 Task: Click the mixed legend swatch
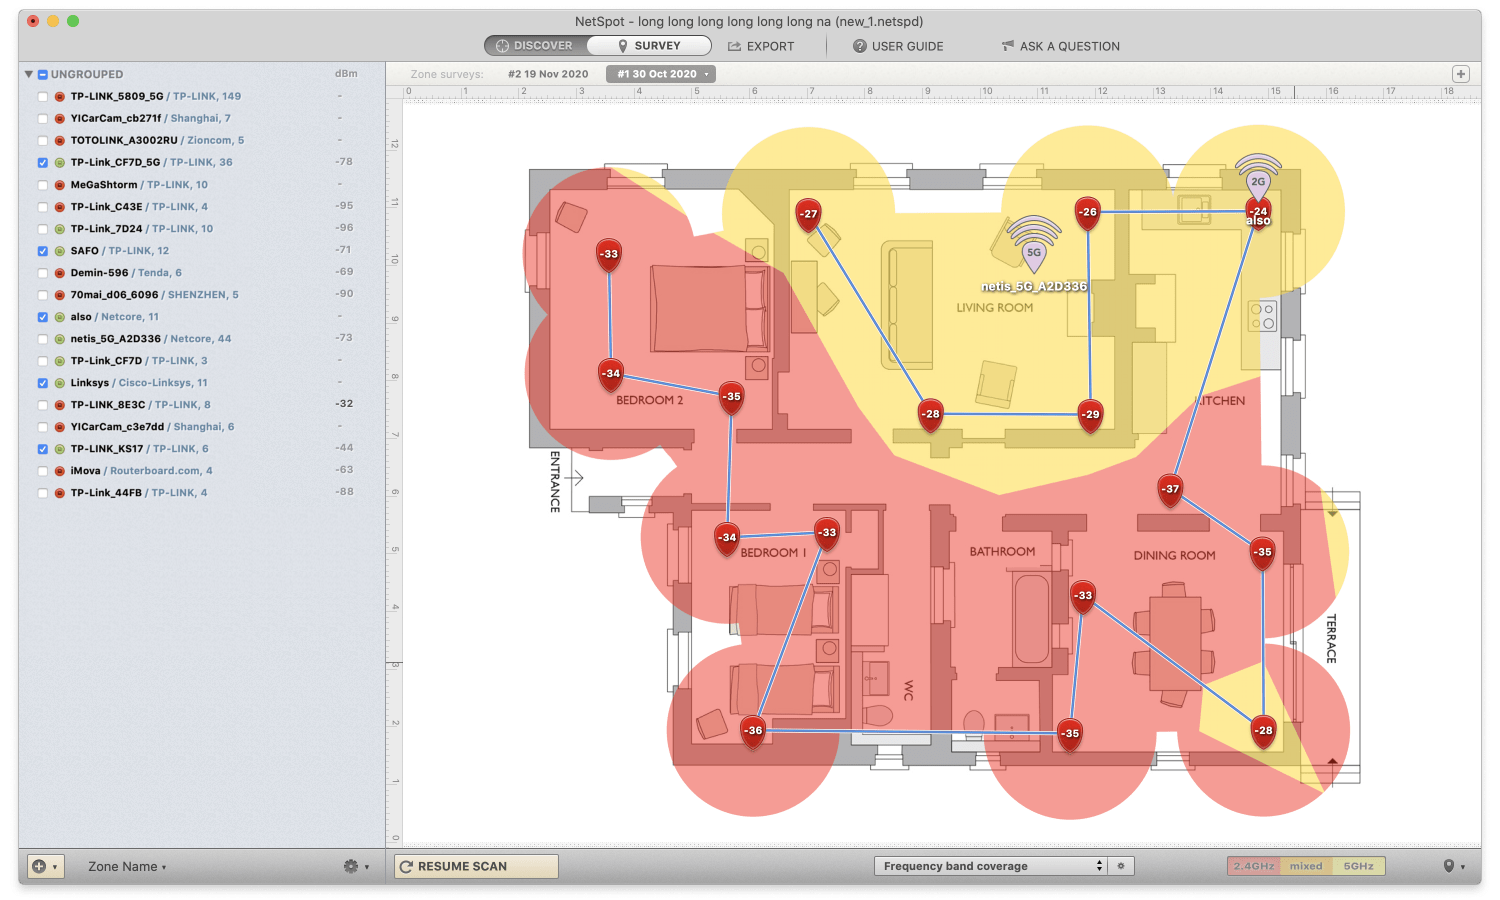[x=1306, y=866]
